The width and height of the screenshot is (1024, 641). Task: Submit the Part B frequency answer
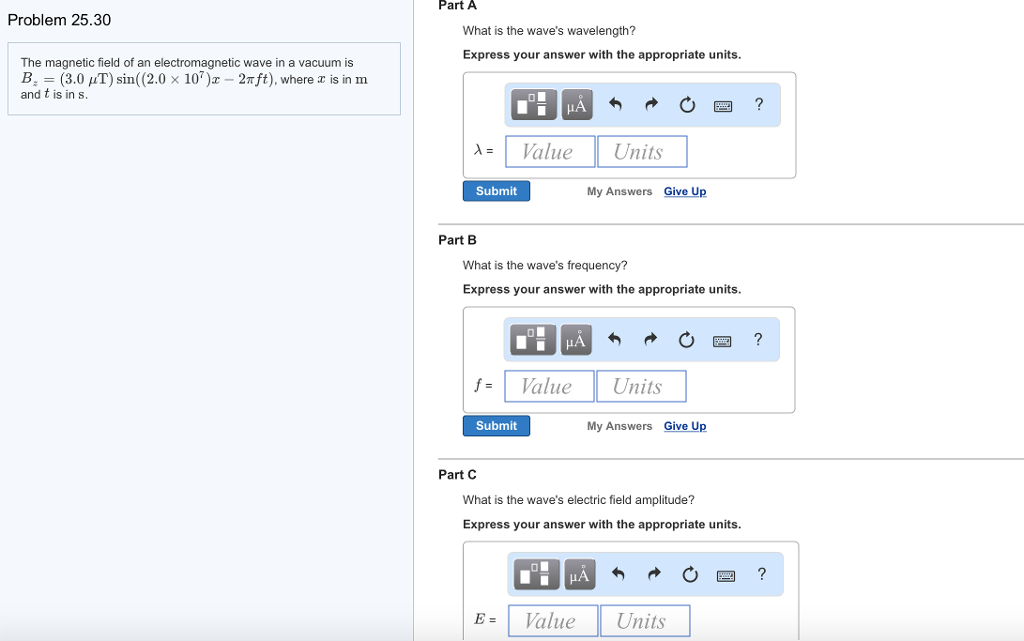pos(496,426)
